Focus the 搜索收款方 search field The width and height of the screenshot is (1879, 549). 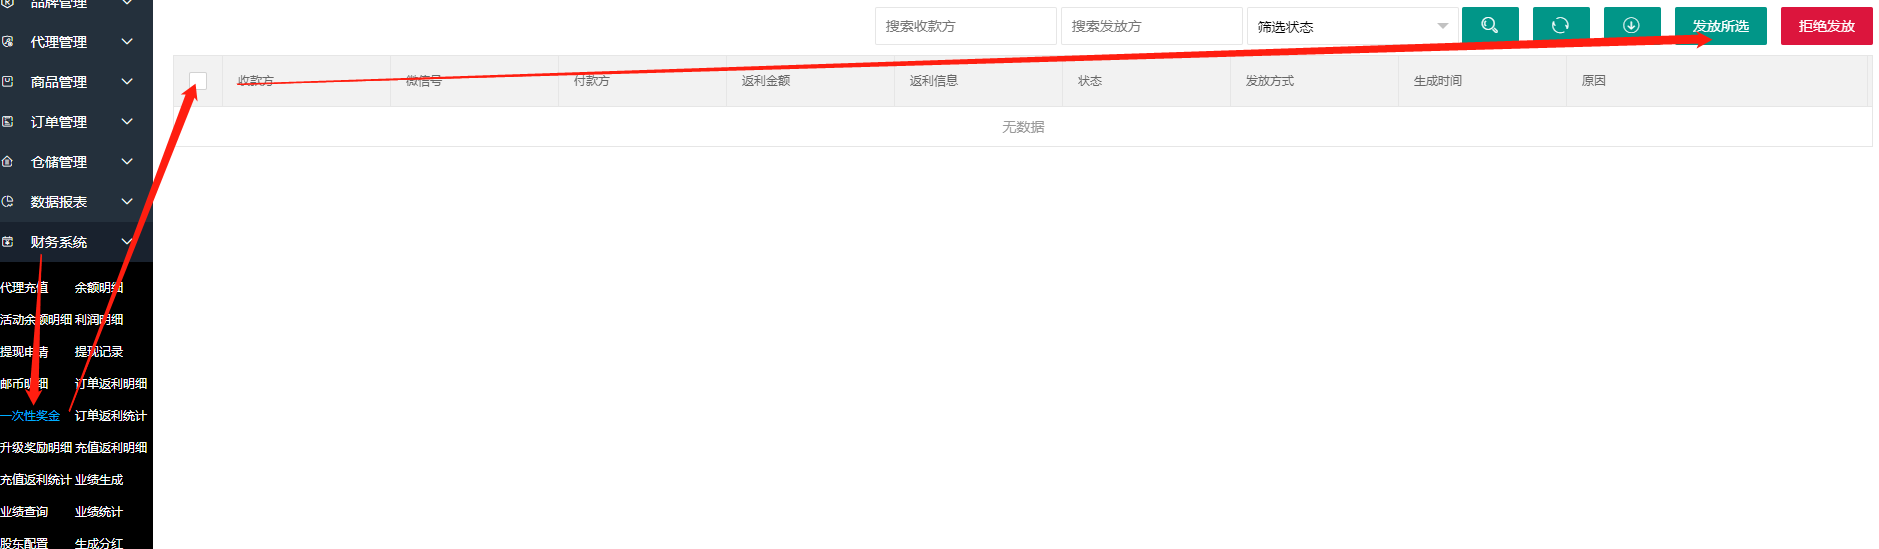965,26
